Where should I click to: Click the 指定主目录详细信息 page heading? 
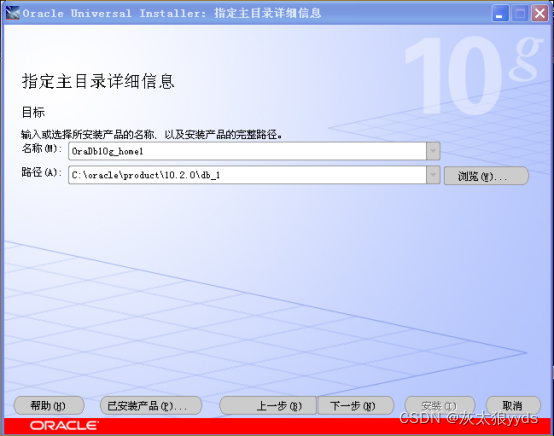click(x=98, y=81)
